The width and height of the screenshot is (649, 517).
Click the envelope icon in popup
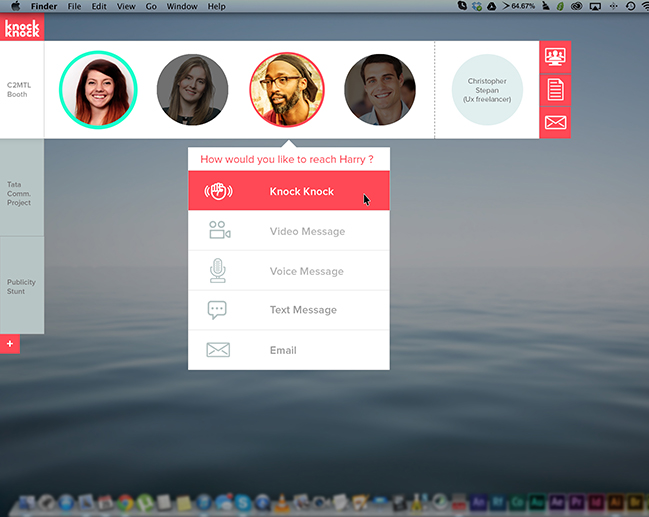[218, 350]
